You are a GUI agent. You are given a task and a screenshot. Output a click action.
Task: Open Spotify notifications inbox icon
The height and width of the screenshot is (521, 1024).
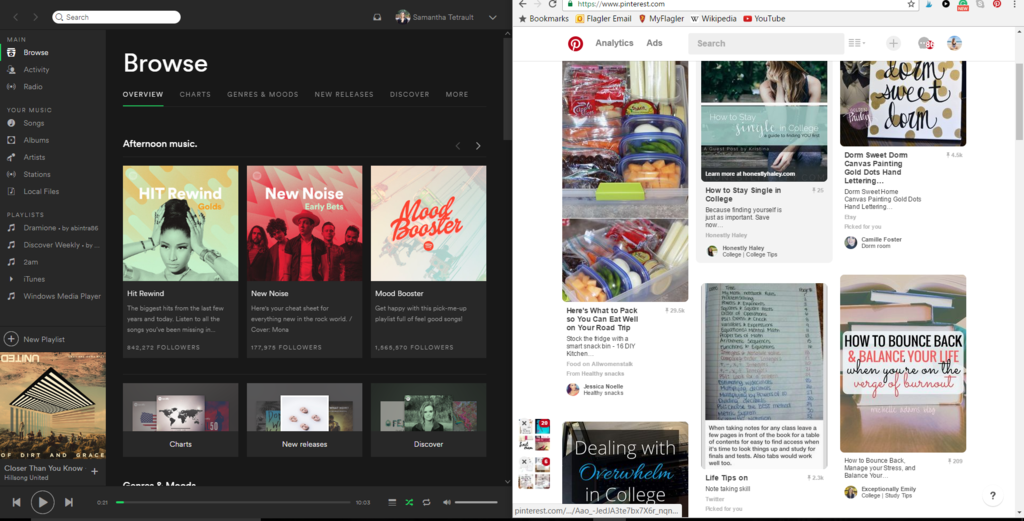377,17
